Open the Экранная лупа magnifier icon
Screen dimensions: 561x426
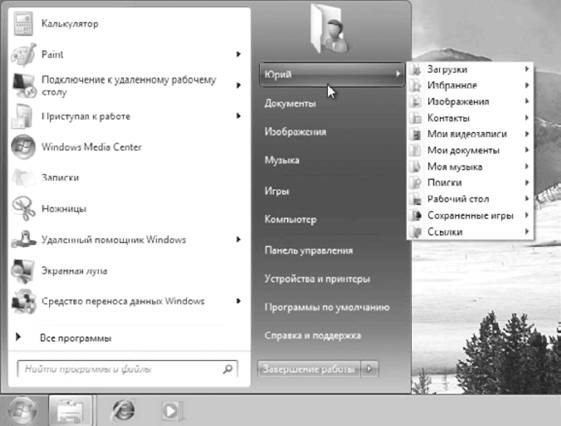click(x=23, y=271)
